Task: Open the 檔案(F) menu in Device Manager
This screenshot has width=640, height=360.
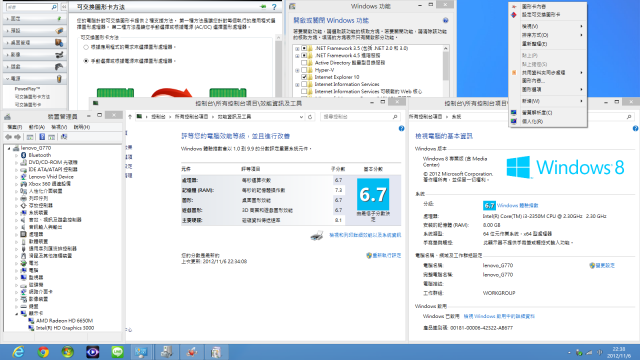Action: pos(15,127)
